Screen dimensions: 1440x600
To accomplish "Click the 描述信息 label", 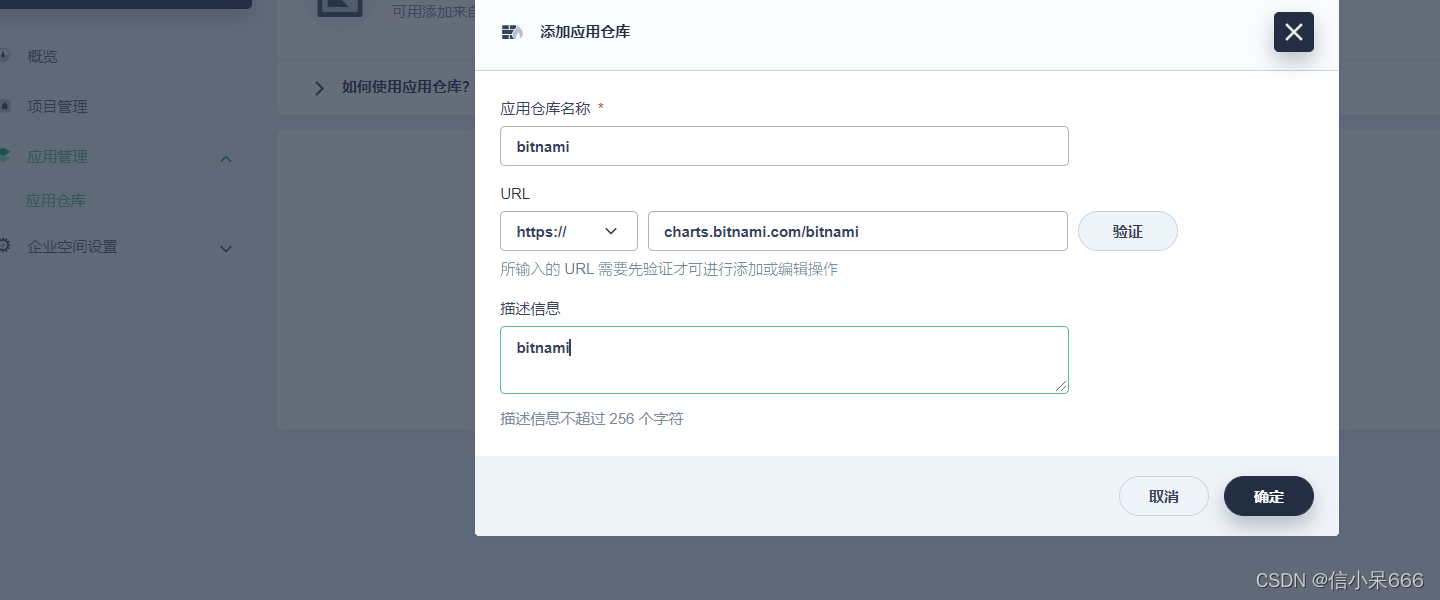I will coord(530,308).
